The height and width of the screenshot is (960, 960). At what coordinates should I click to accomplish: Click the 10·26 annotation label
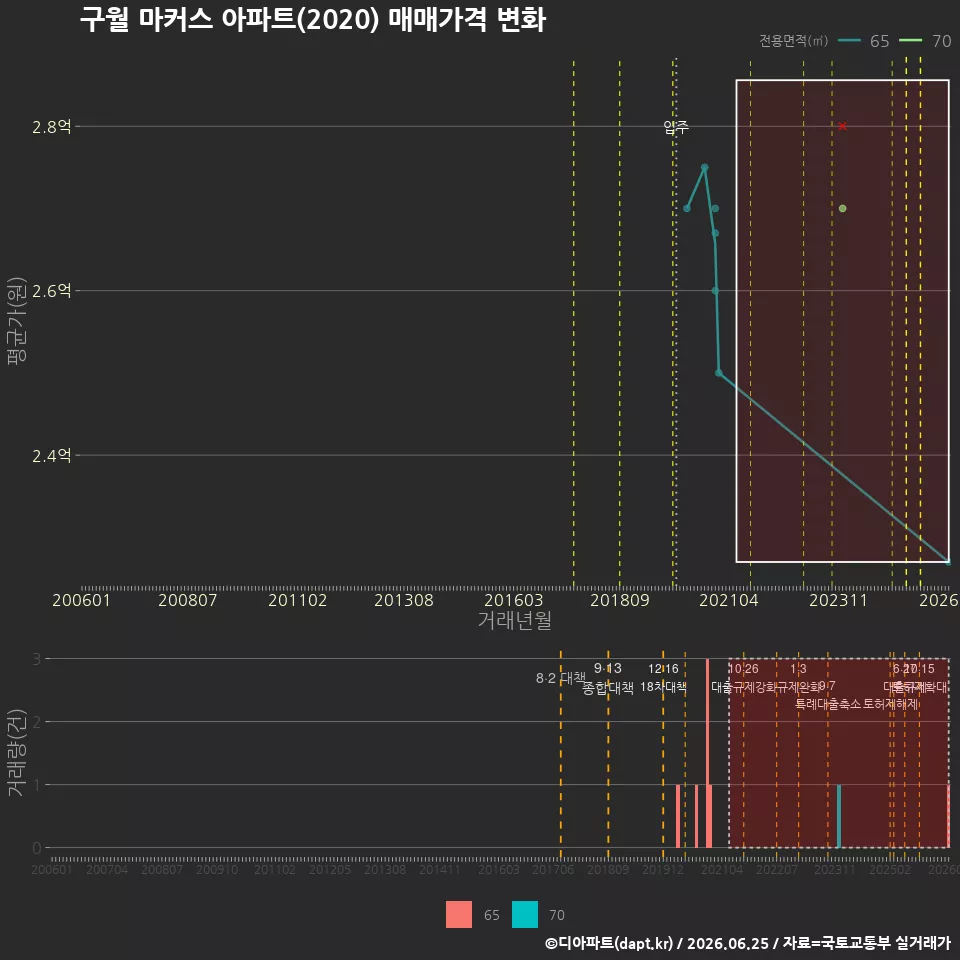(x=743, y=669)
